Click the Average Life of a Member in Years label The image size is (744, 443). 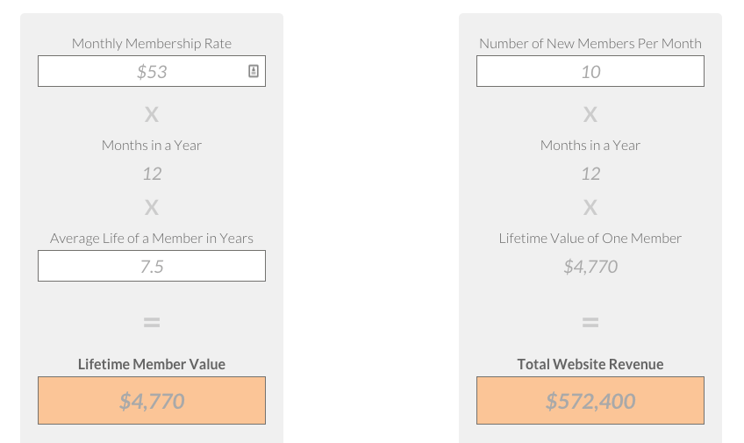[x=152, y=238]
